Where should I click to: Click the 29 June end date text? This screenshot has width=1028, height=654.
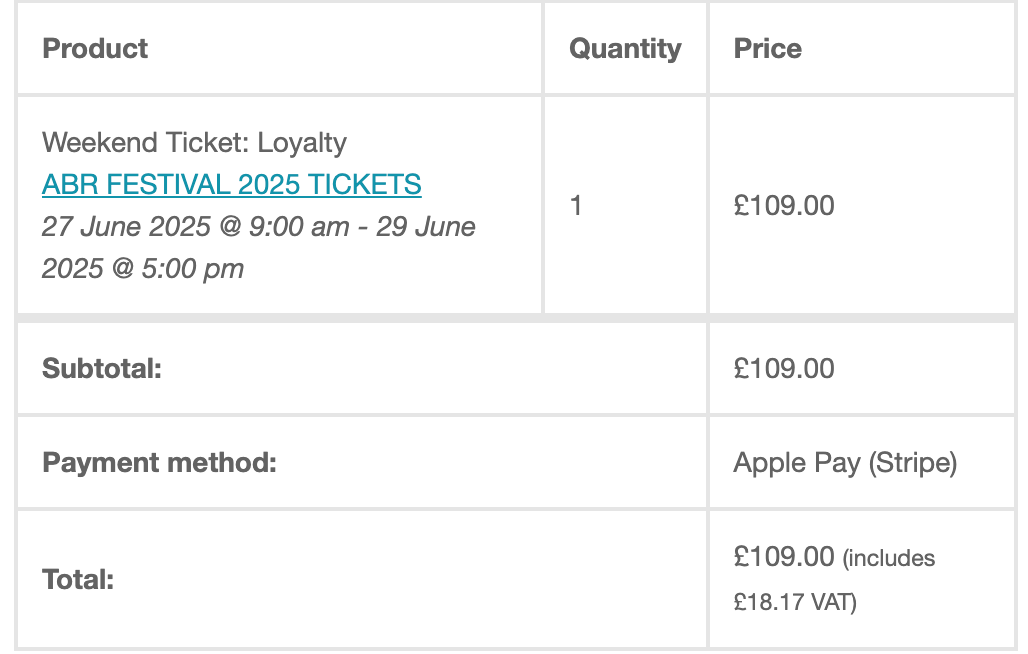click(425, 227)
